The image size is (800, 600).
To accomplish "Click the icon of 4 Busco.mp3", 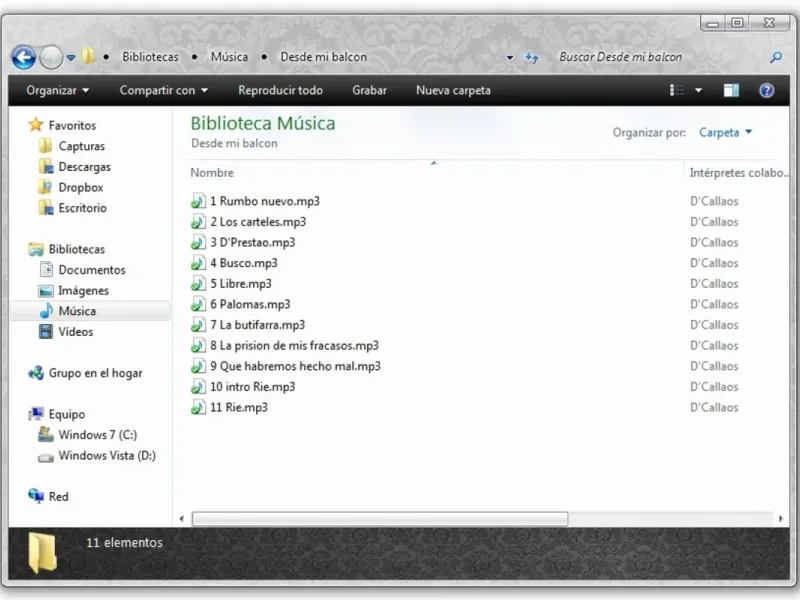I will 198,263.
